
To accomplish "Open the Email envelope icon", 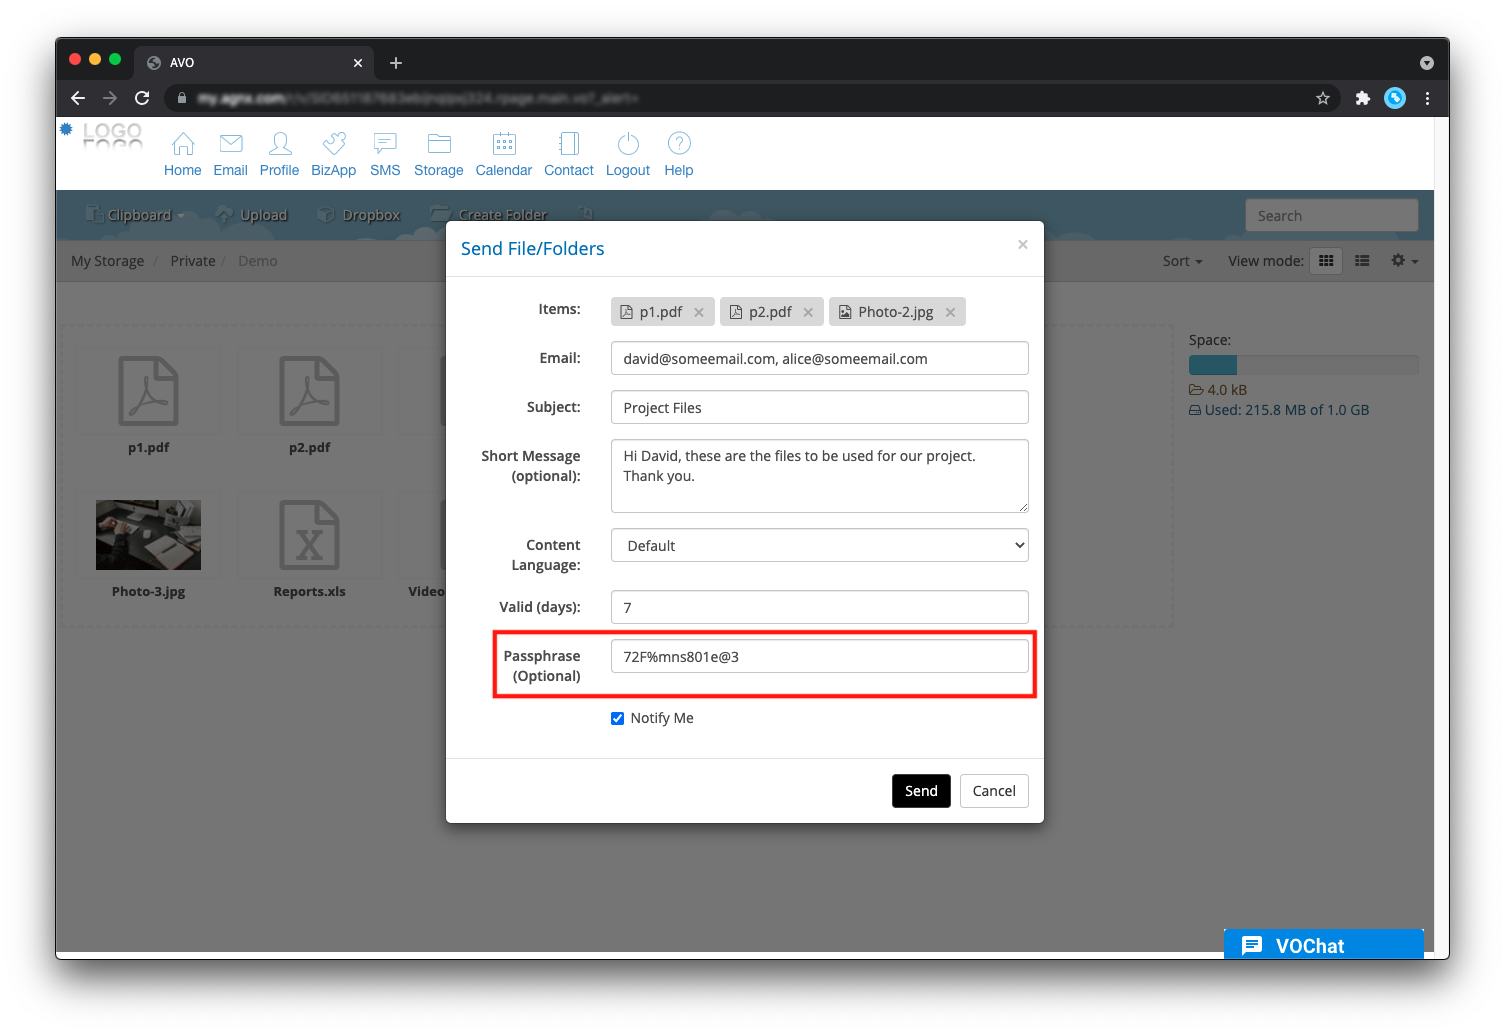I will [x=231, y=145].
